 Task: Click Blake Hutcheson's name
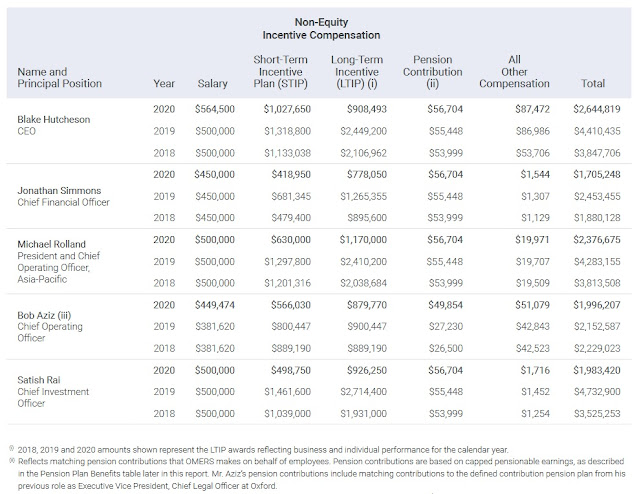[53, 119]
